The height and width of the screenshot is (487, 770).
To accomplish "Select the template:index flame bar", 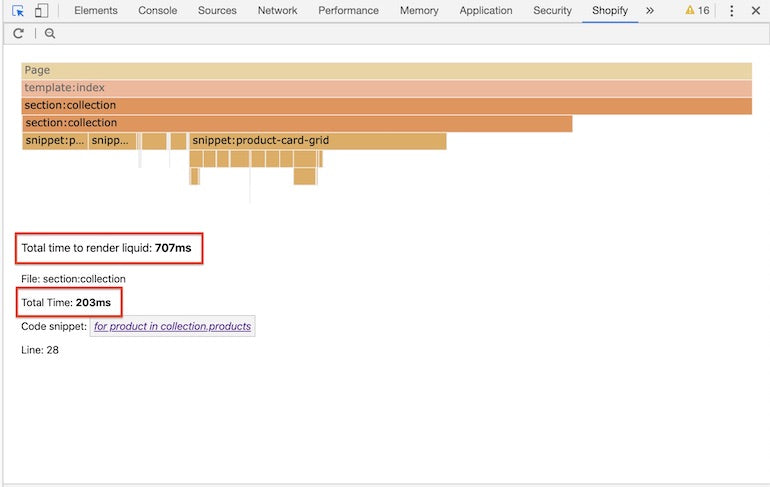I will pos(386,88).
